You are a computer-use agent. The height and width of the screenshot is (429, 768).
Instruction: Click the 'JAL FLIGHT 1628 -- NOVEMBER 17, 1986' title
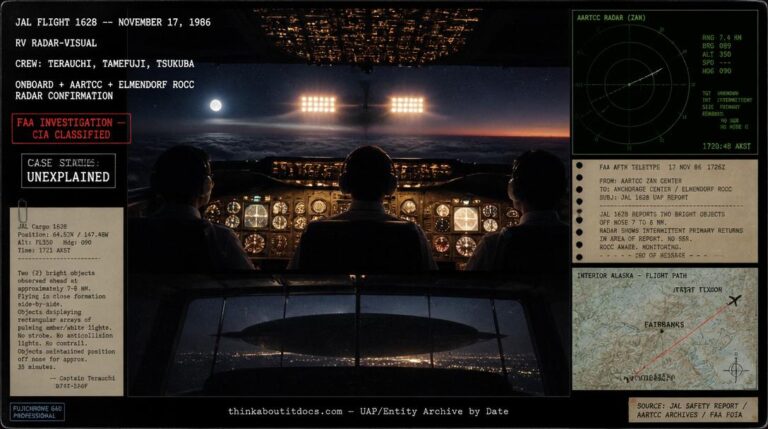(x=113, y=22)
